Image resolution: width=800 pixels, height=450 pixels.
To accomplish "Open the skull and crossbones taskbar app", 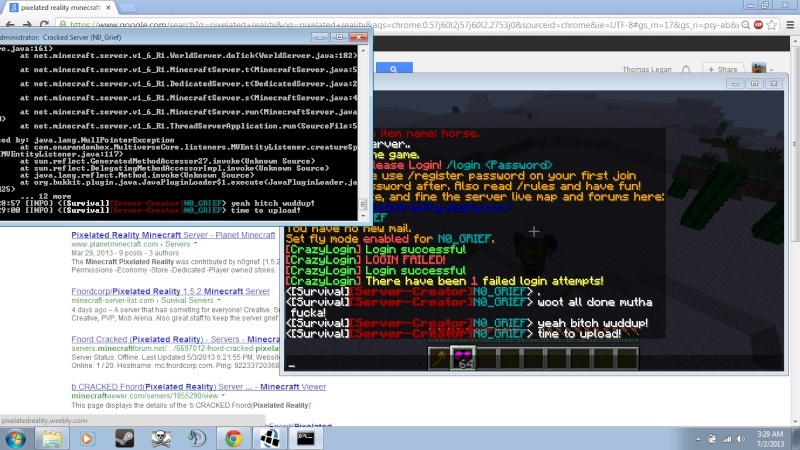I will tap(160, 439).
